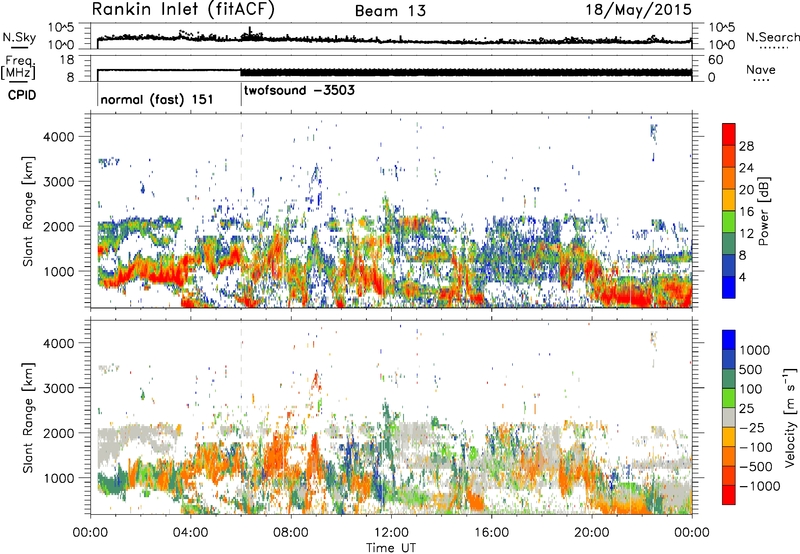The height and width of the screenshot is (554, 800).
Task: Click the 'twofsound -3503' CPID text
Action: coord(299,90)
